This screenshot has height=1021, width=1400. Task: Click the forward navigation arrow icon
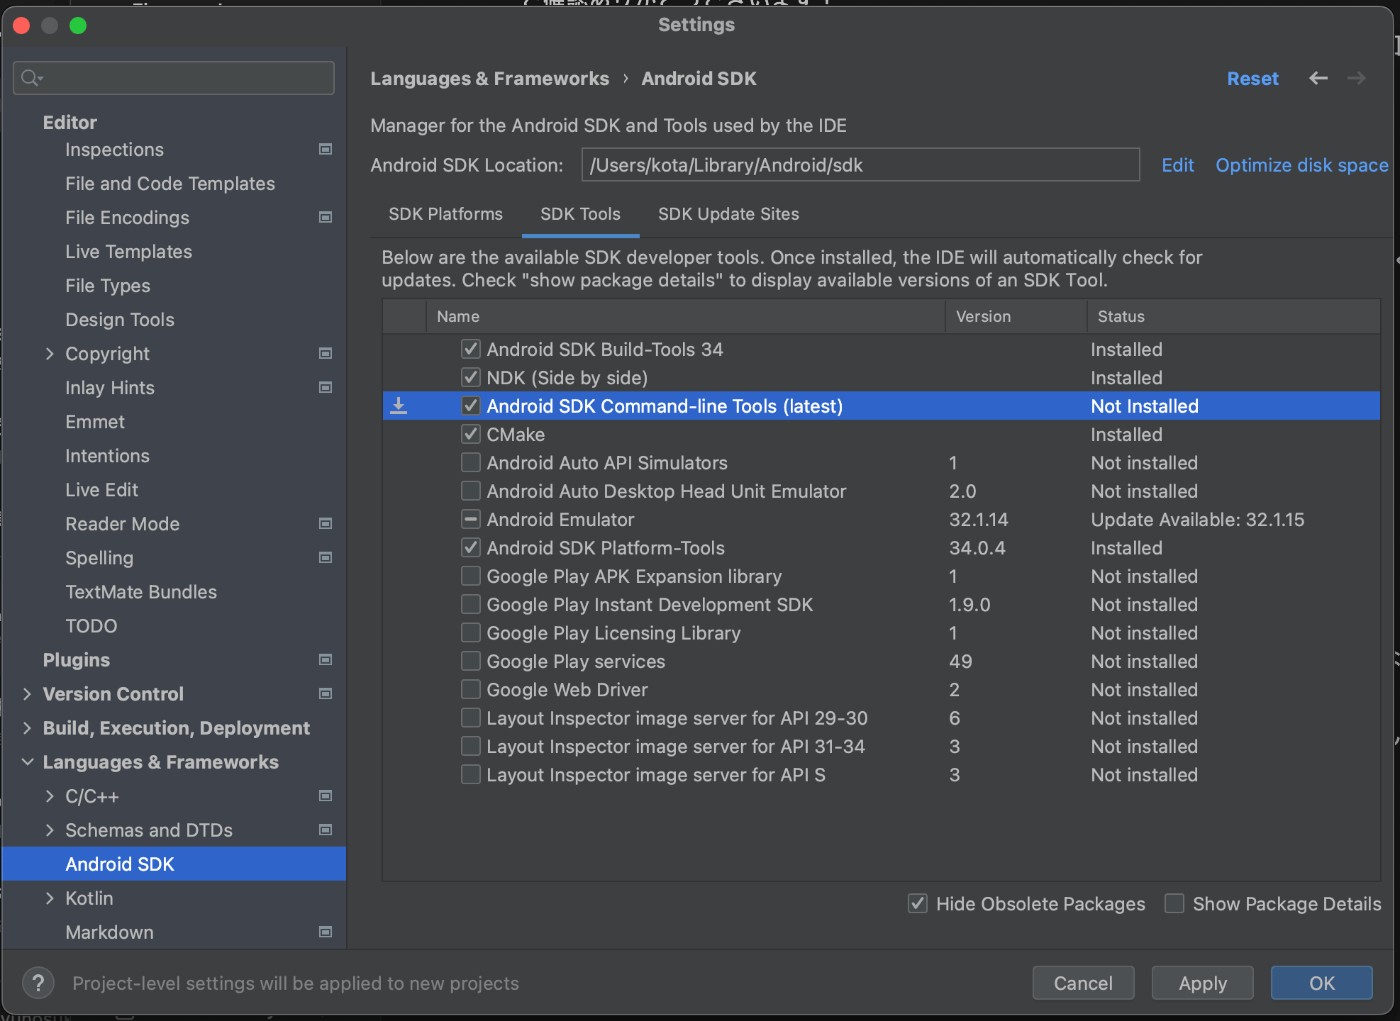[x=1356, y=78]
